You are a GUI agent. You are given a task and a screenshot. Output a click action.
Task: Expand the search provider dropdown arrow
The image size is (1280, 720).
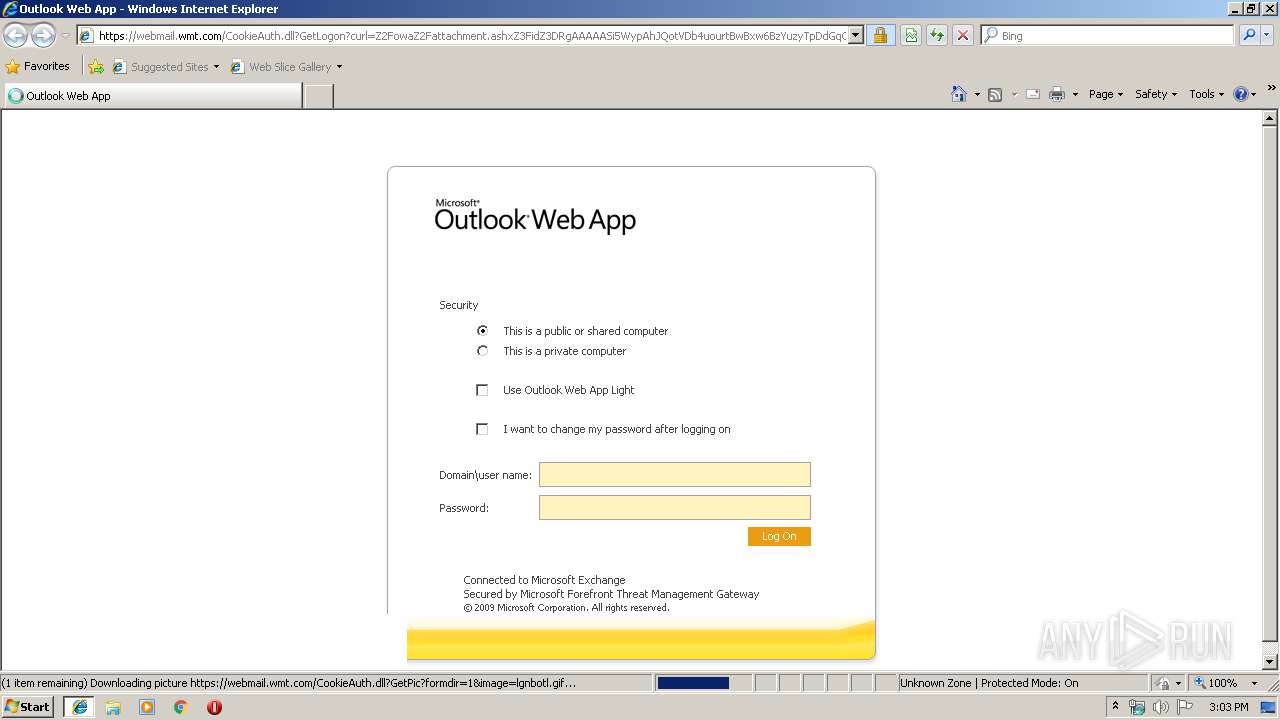pyautogui.click(x=1268, y=35)
